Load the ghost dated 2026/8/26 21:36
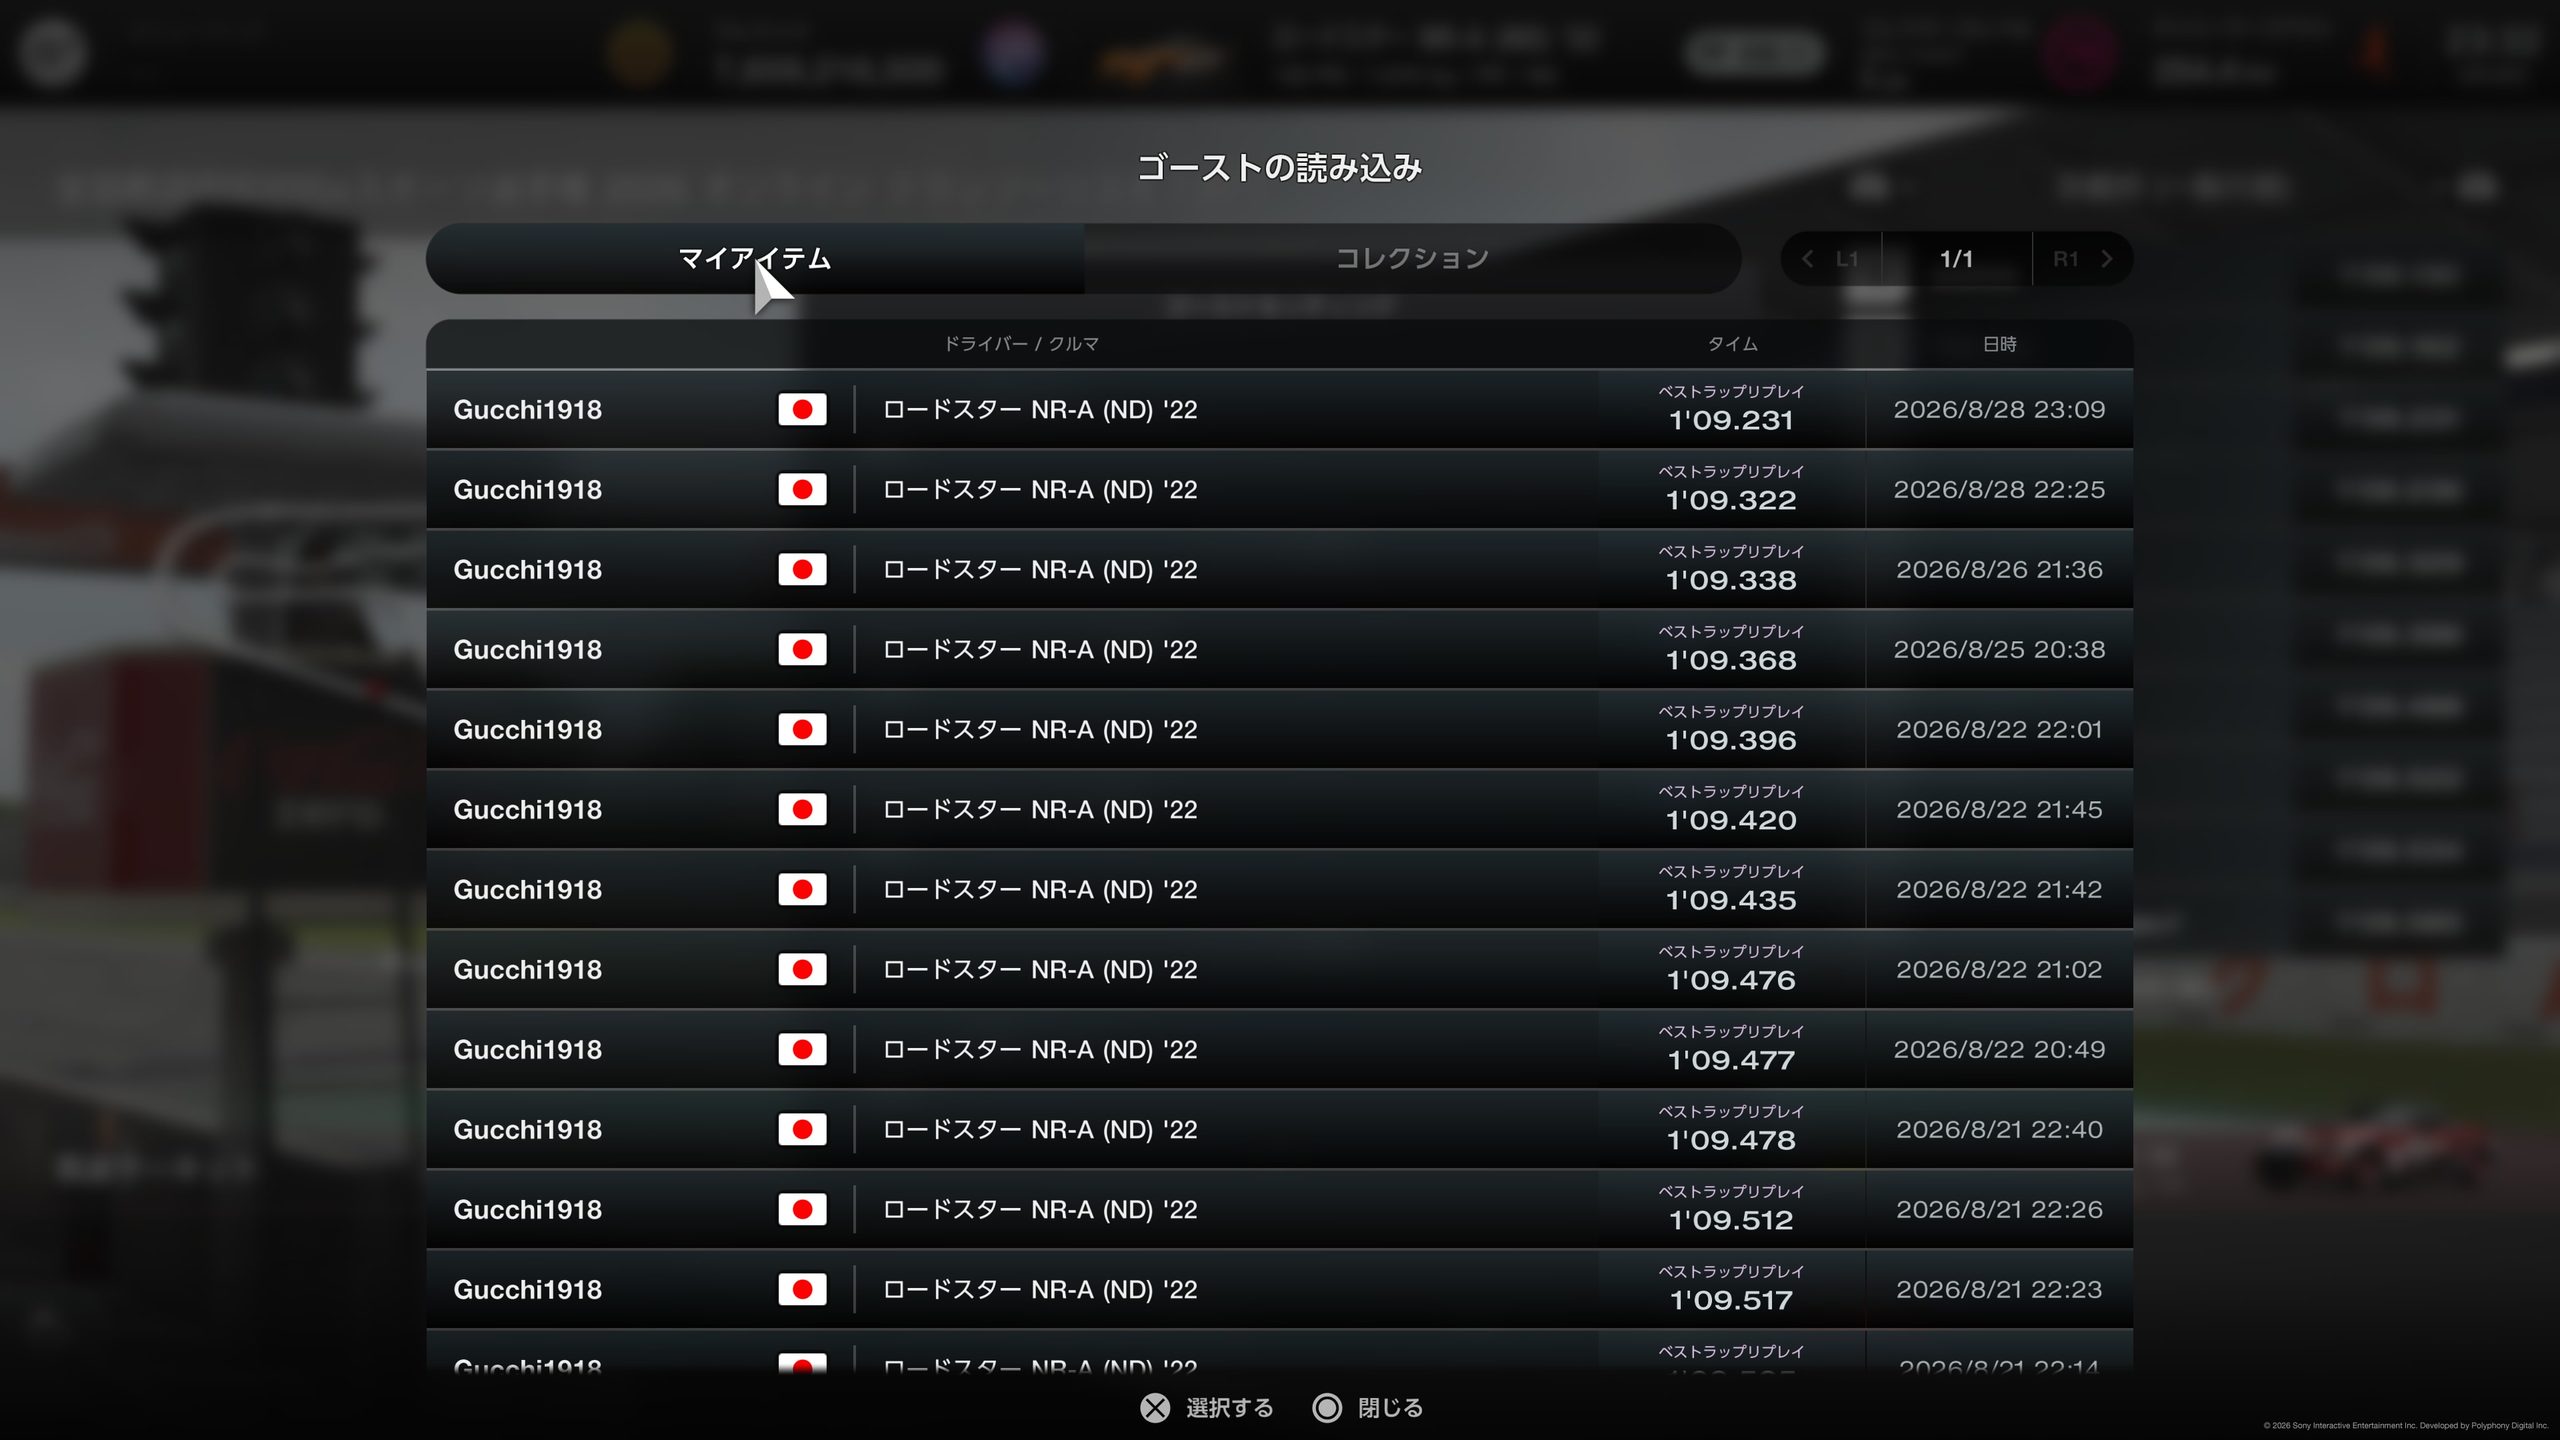Viewport: 2560px width, 1440px height. pos(1279,569)
